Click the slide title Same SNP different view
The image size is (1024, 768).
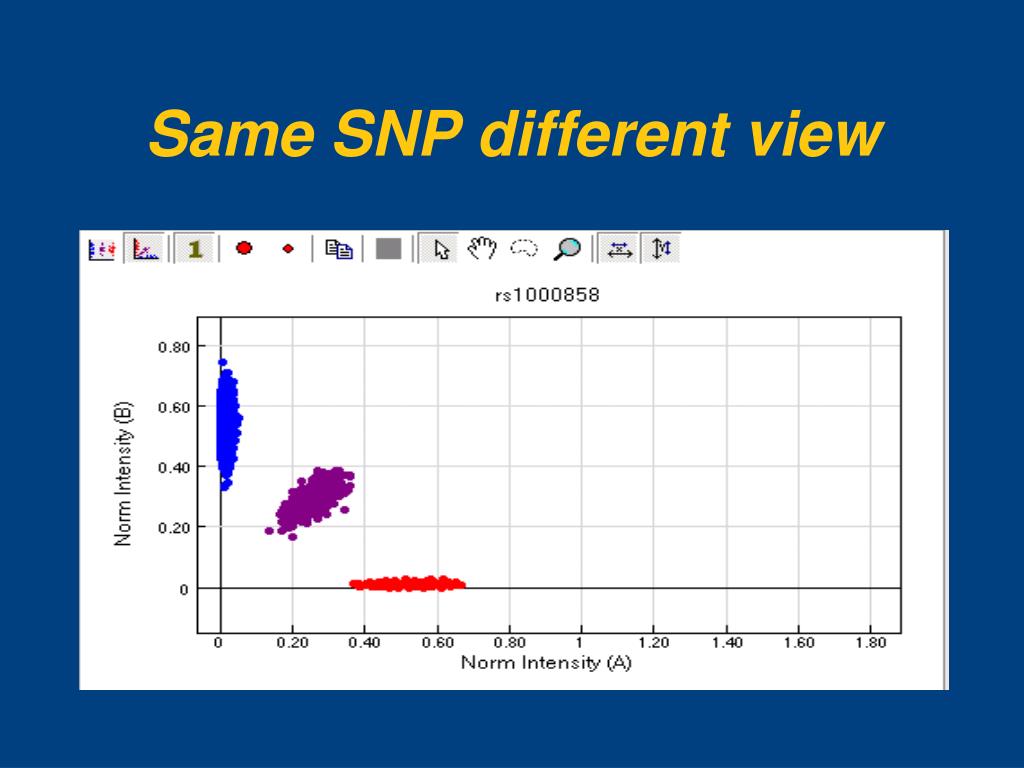[516, 134]
